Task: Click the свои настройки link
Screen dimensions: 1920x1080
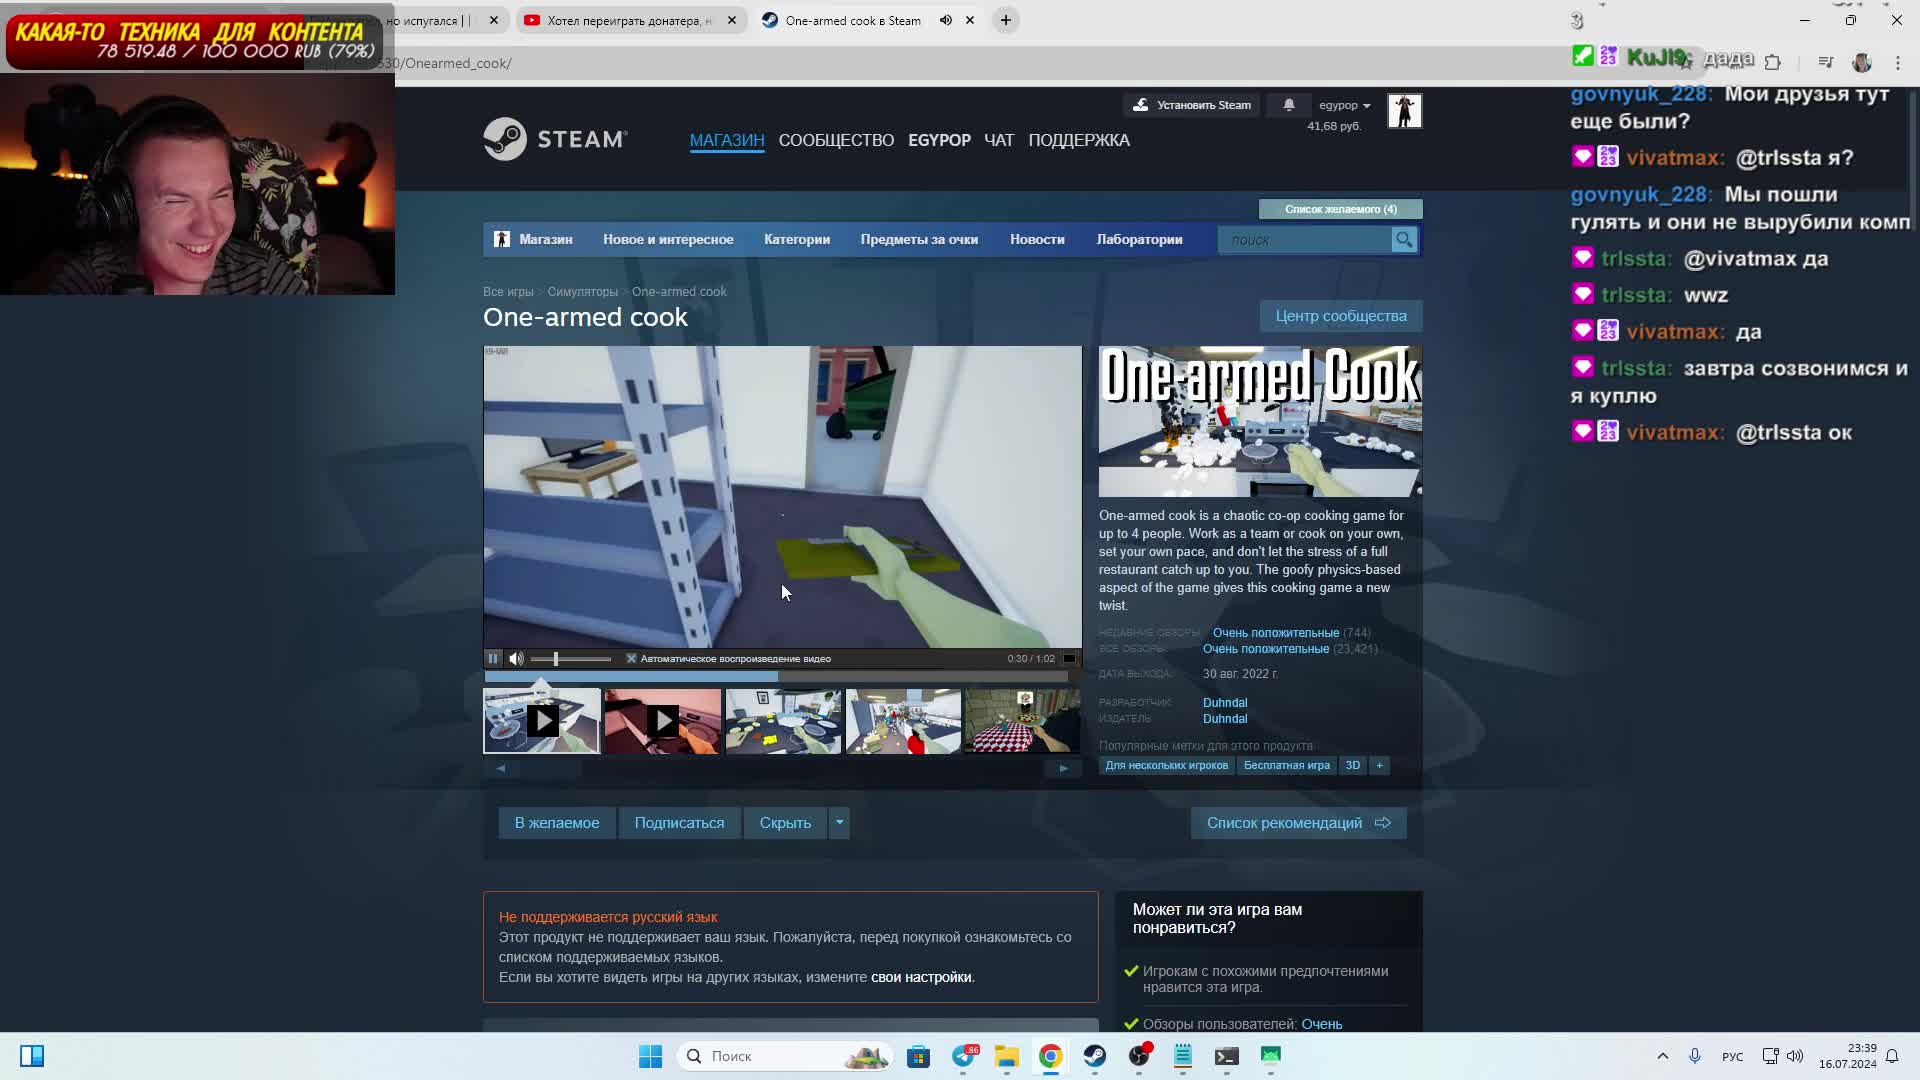Action: click(921, 977)
